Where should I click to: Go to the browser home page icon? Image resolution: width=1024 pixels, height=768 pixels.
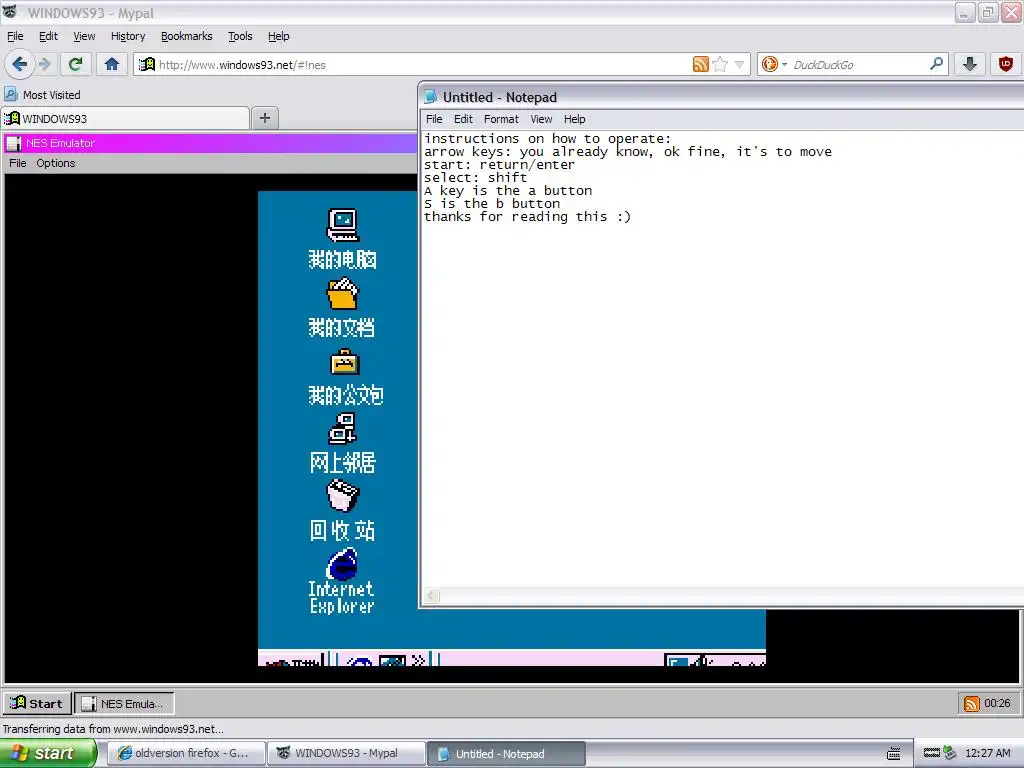pyautogui.click(x=112, y=64)
